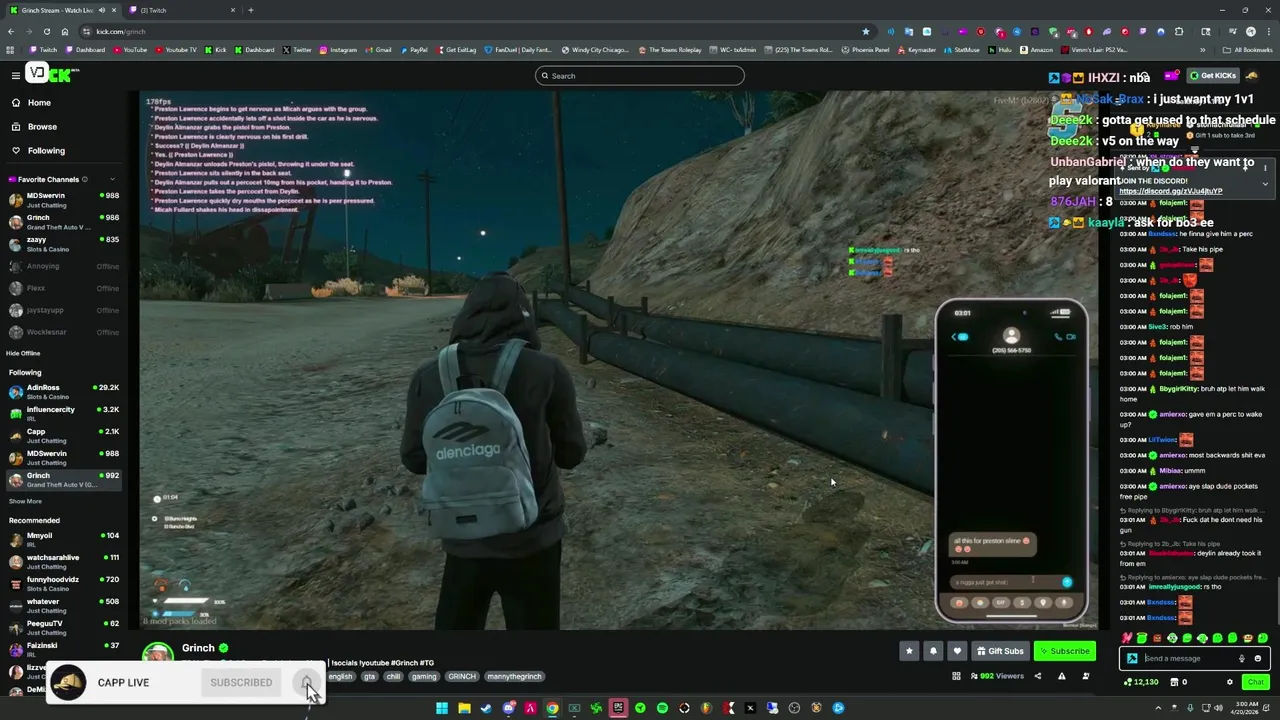The width and height of the screenshot is (1280, 720).
Task: Open zaayy Slots & Casino channel
Action: tap(62, 244)
